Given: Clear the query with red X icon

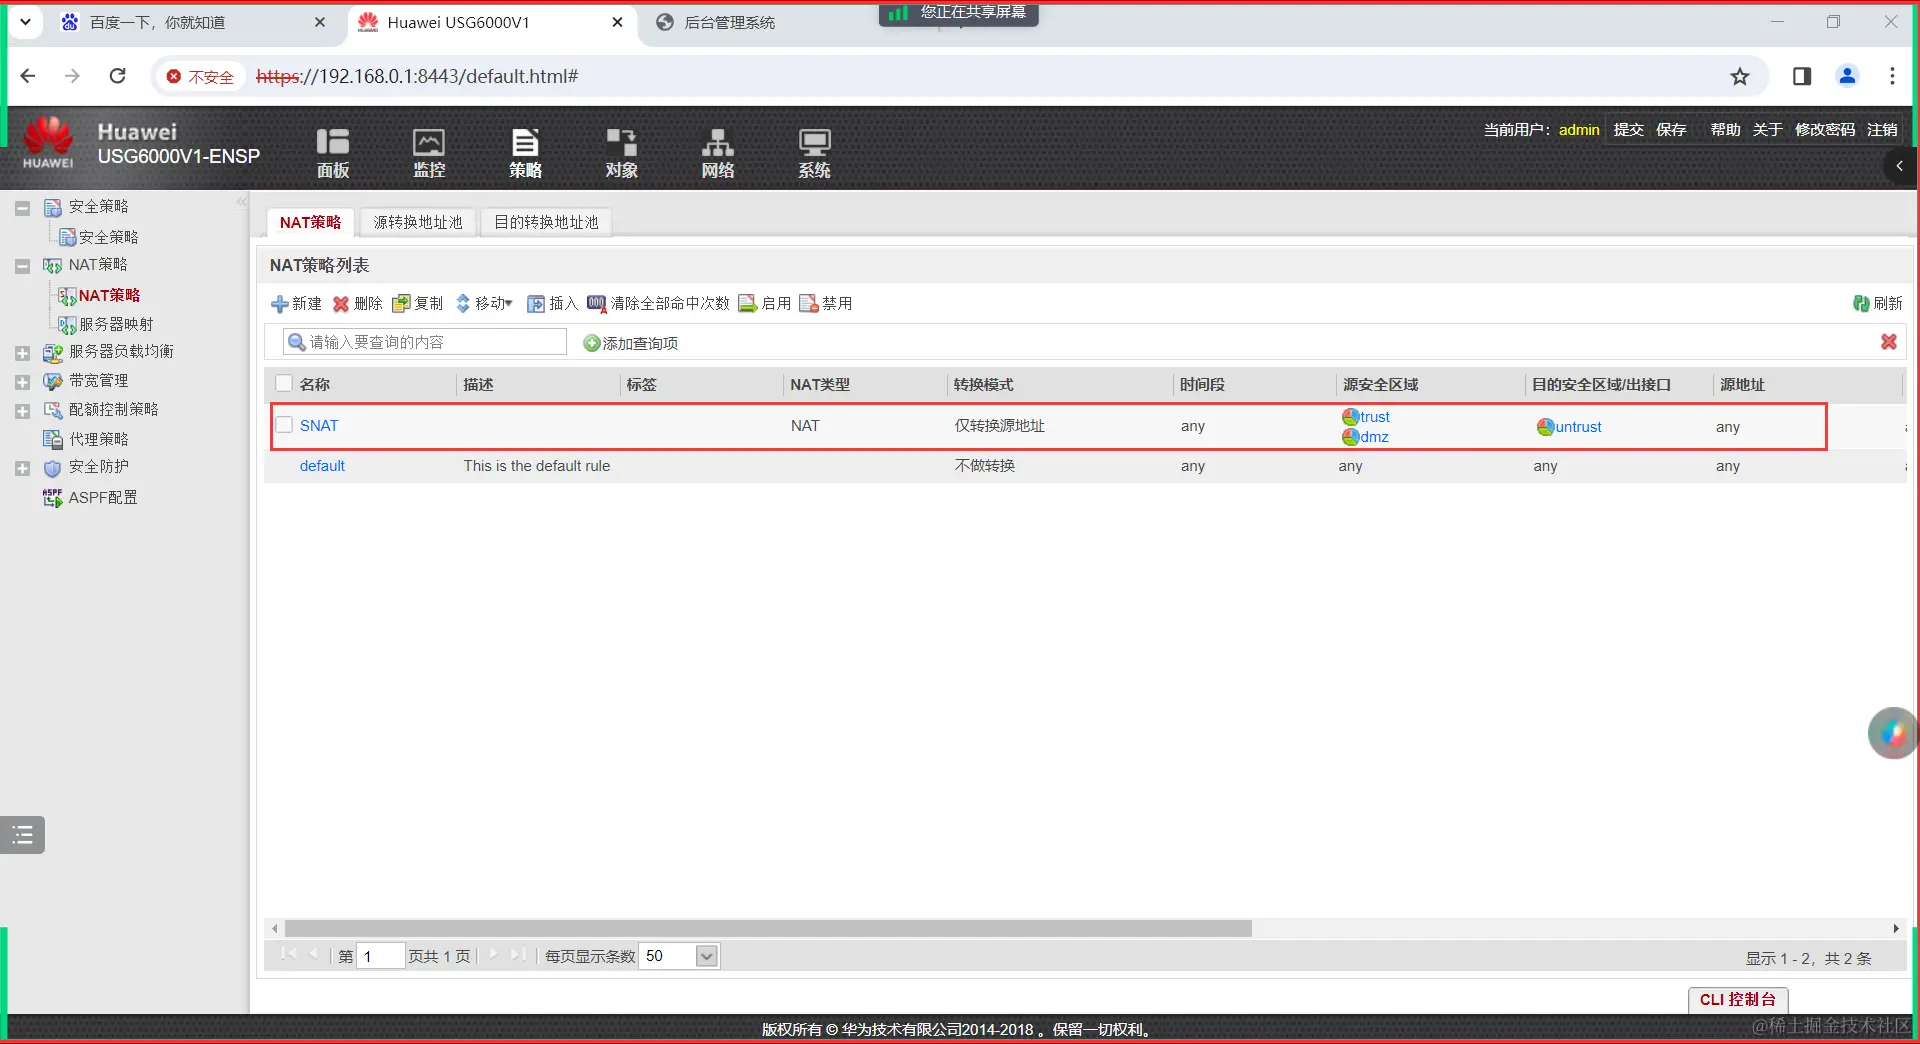Looking at the screenshot, I should pyautogui.click(x=1888, y=342).
